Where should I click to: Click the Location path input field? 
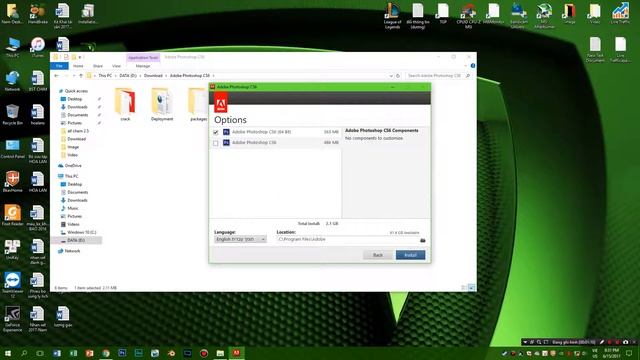[x=348, y=240]
